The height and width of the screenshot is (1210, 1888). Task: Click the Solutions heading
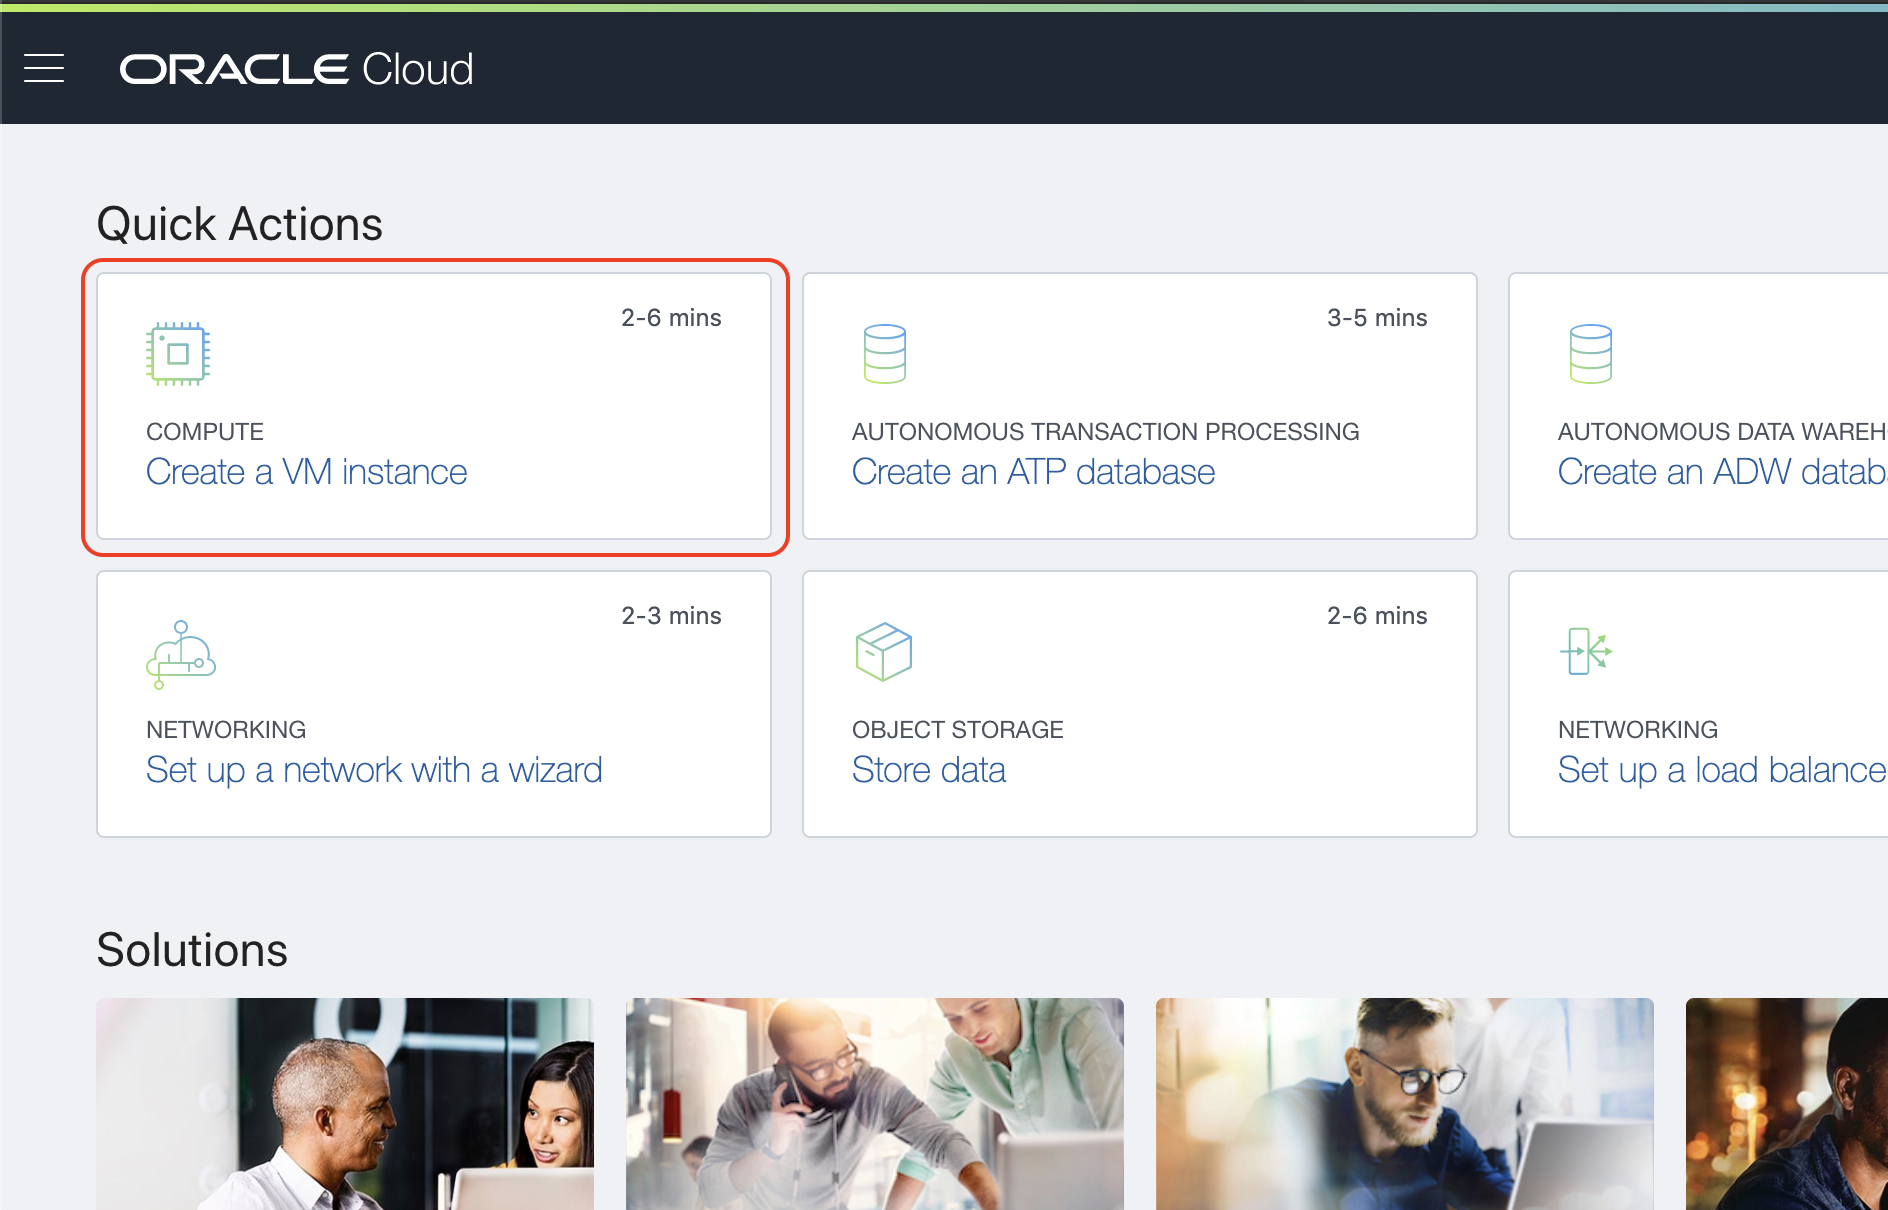[x=192, y=950]
